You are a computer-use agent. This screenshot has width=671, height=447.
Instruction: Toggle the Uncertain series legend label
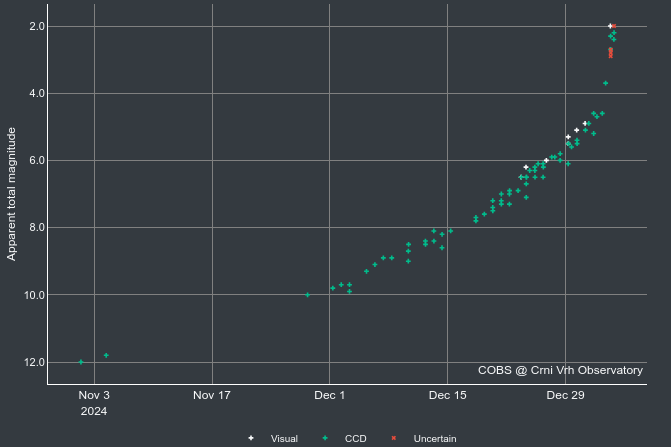[435, 439]
